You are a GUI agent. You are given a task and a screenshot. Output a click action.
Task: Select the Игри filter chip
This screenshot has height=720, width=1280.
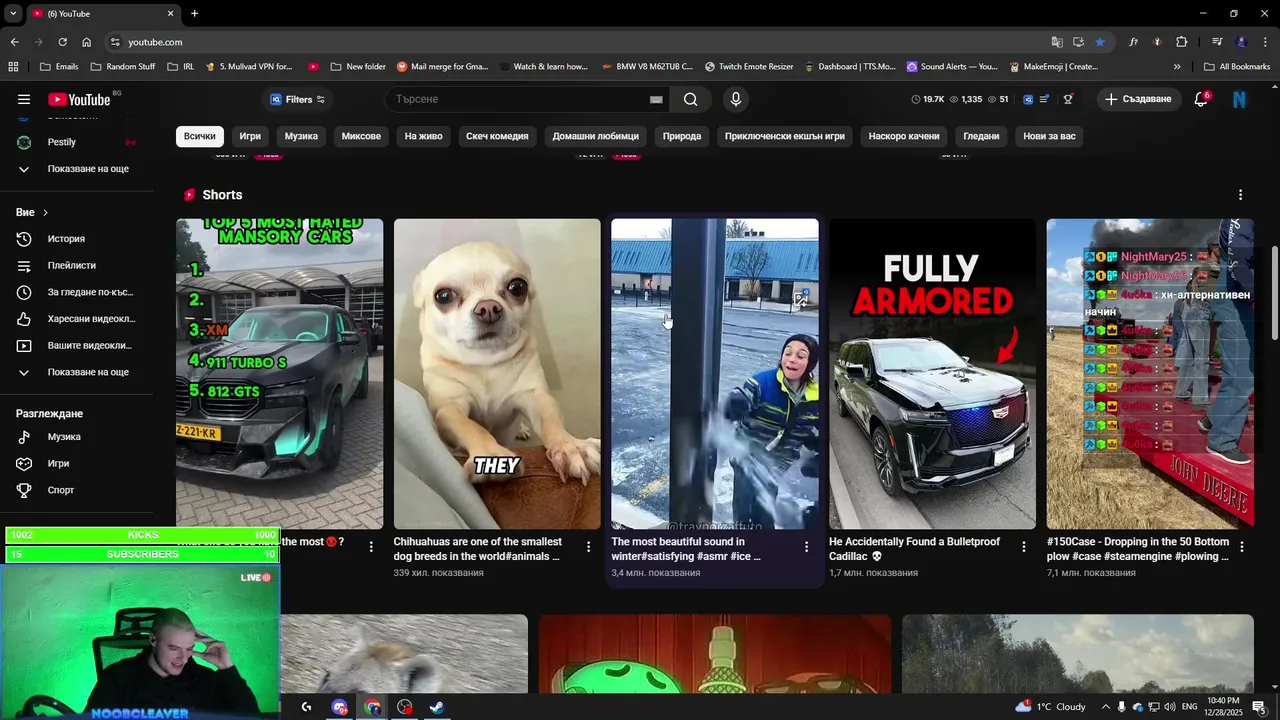pyautogui.click(x=250, y=136)
